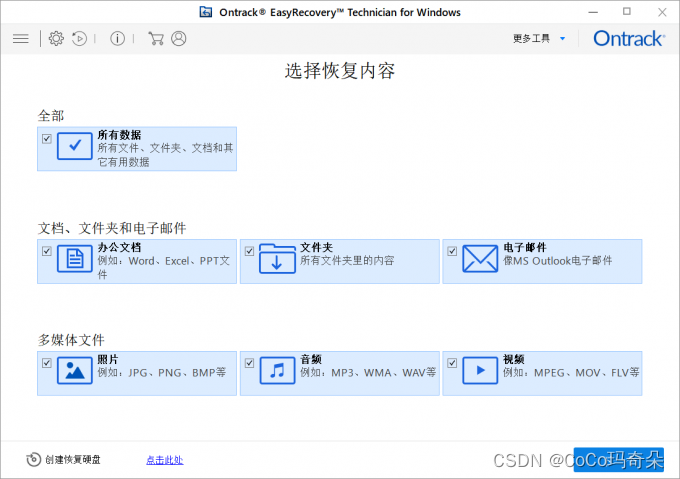
Task: Click the 视频 play icon
Action: (x=480, y=371)
